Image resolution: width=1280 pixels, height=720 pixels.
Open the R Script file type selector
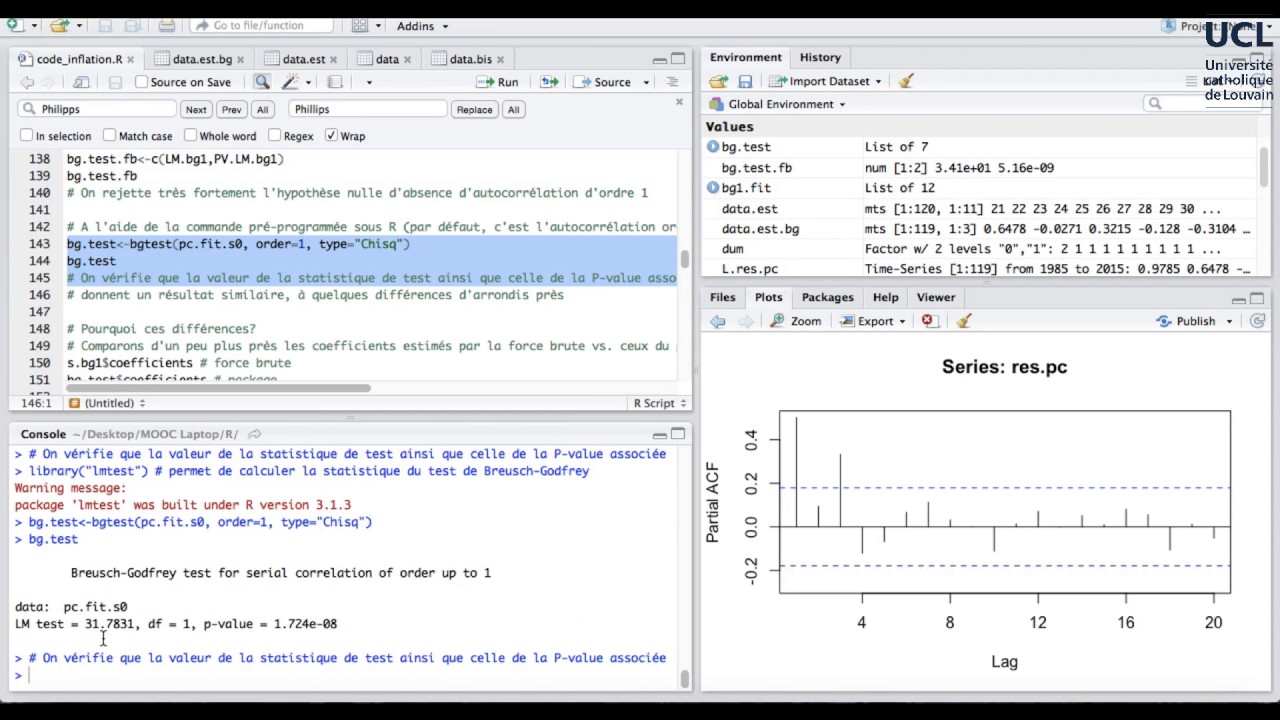click(661, 403)
